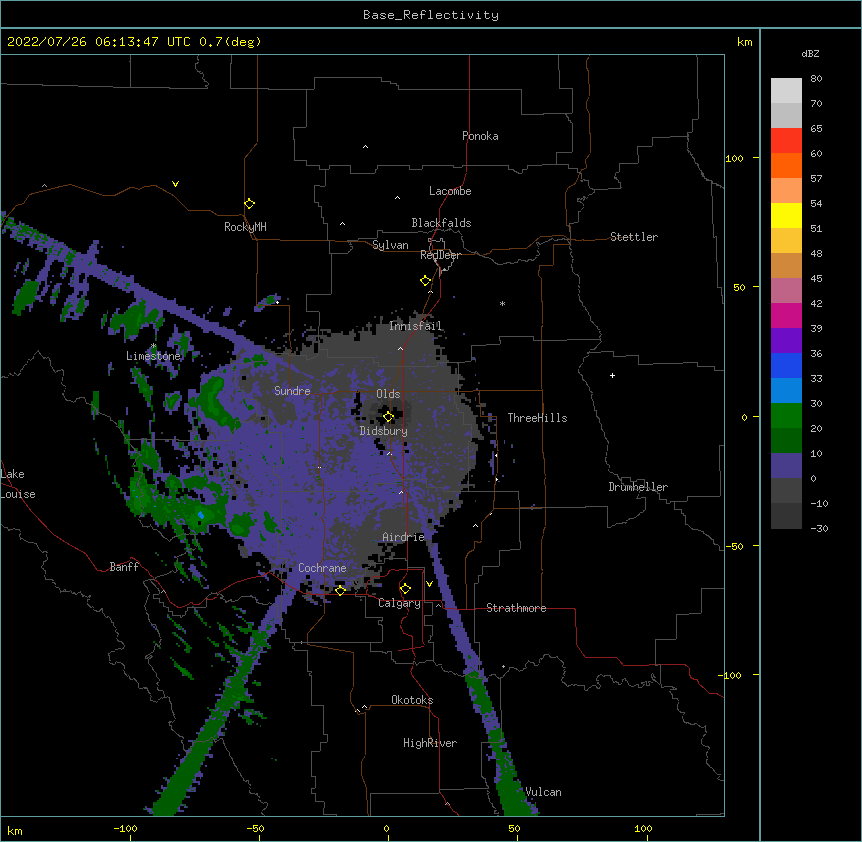
Task: Click the Airdrie city label
Action: pos(404,537)
